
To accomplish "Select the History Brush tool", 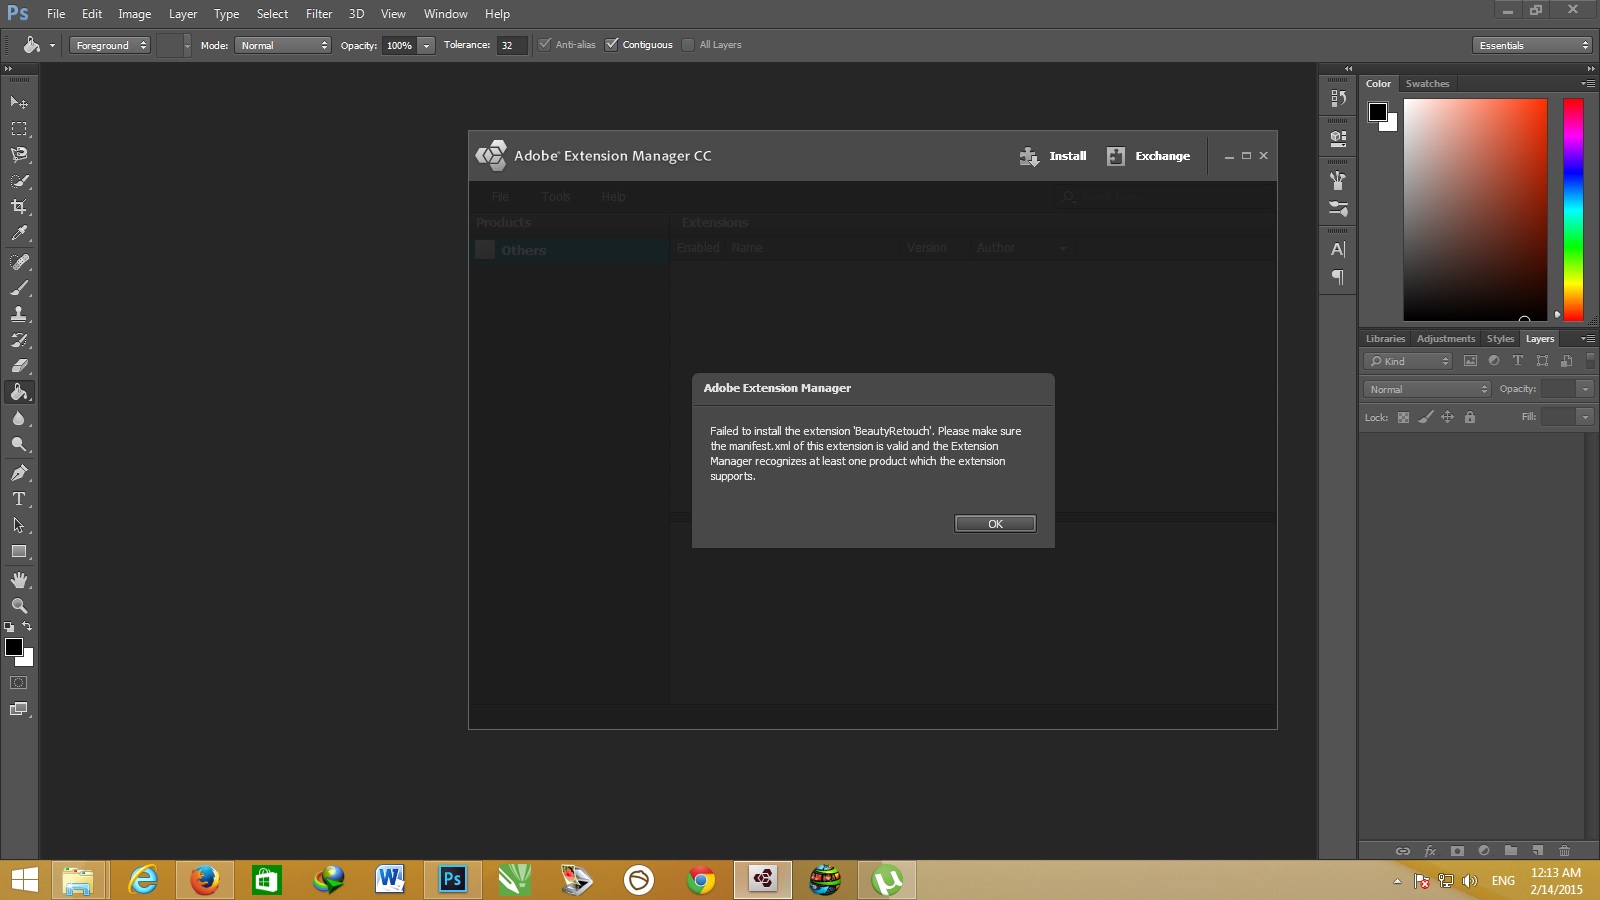I will pyautogui.click(x=19, y=340).
